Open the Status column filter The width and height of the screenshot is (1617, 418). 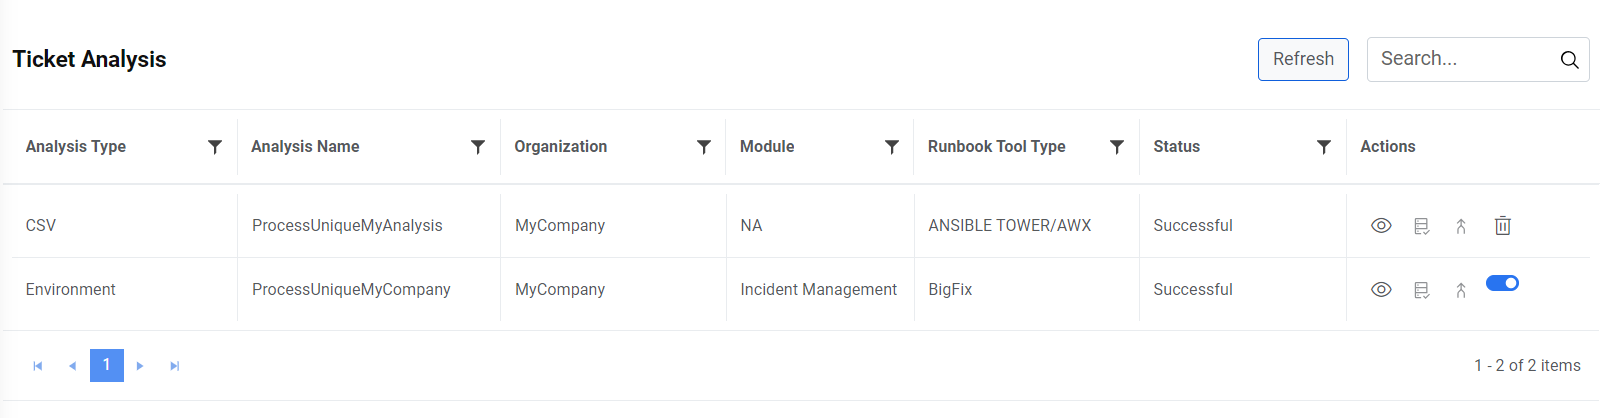click(1324, 147)
